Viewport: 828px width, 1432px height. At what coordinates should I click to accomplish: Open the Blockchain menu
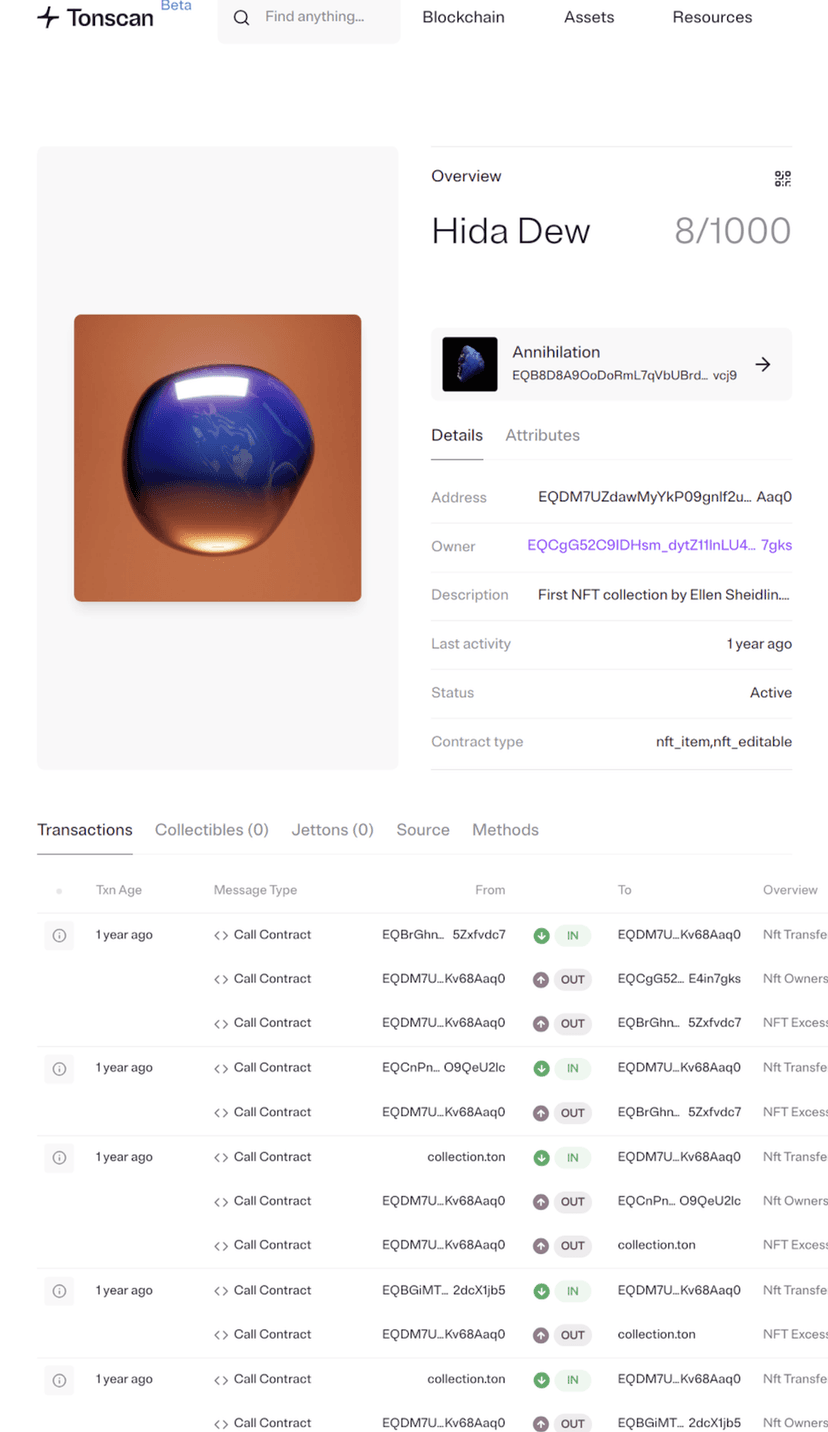tap(463, 17)
